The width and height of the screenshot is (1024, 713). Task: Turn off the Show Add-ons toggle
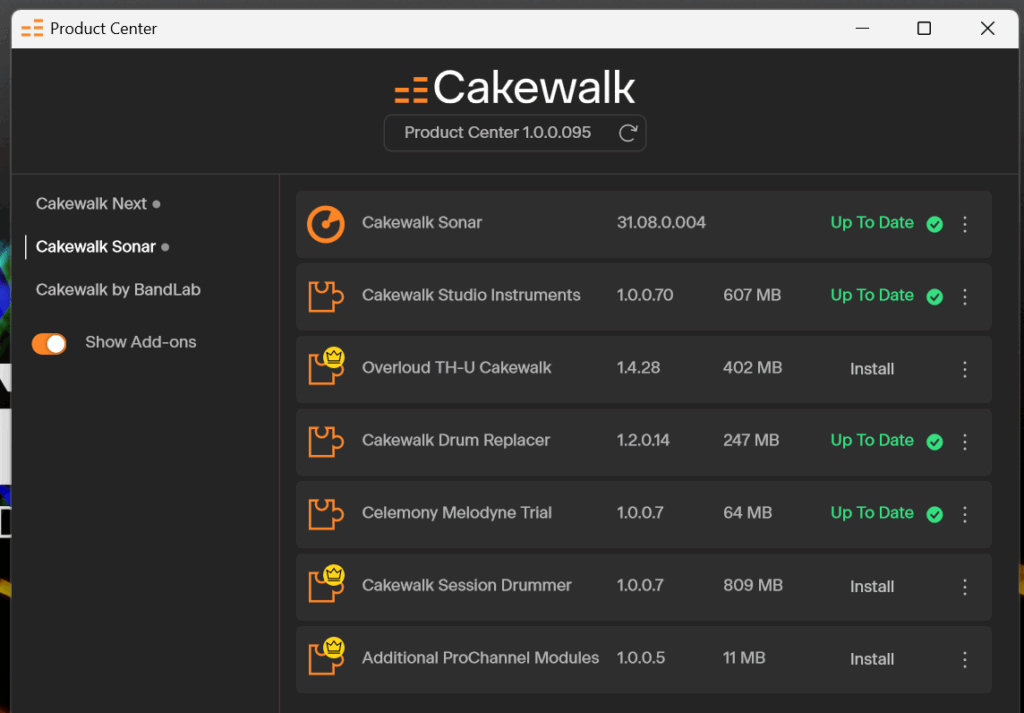click(49, 343)
